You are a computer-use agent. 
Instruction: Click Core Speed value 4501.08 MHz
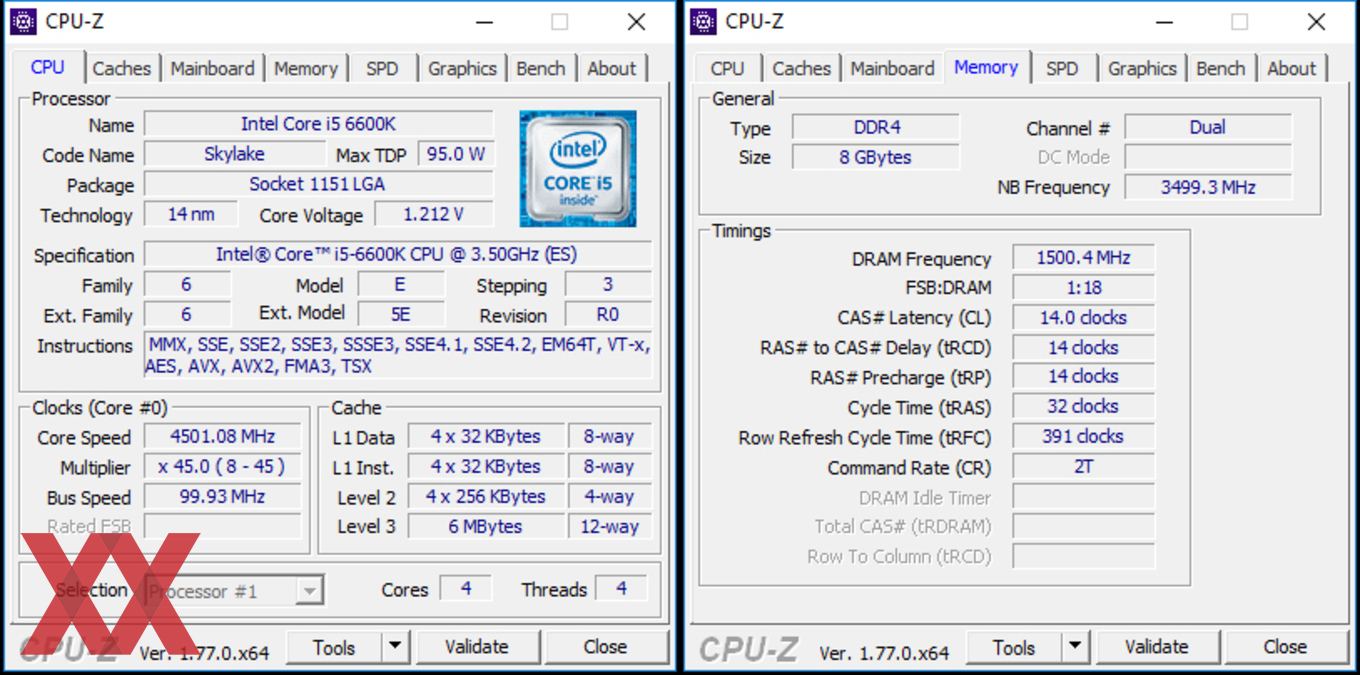point(223,437)
